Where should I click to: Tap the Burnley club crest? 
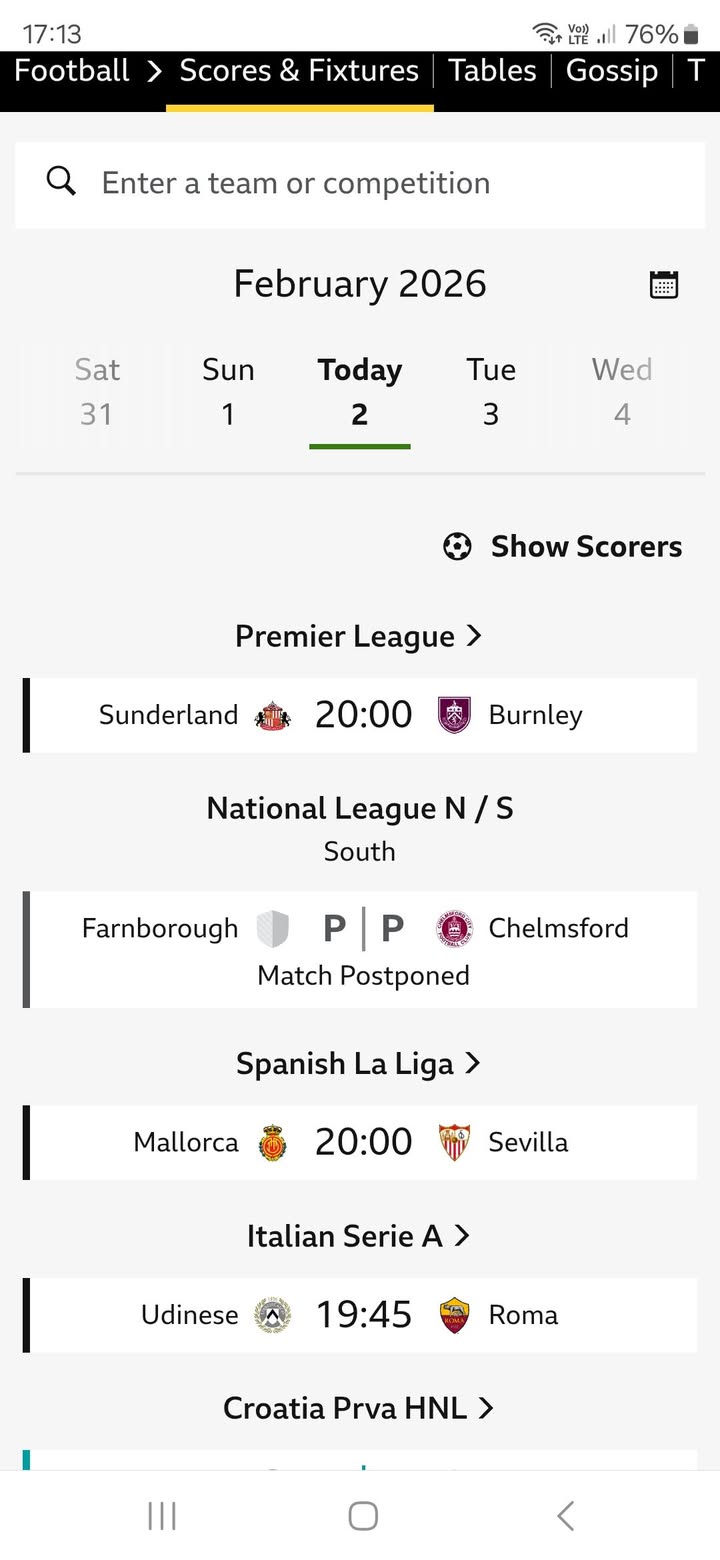click(455, 716)
